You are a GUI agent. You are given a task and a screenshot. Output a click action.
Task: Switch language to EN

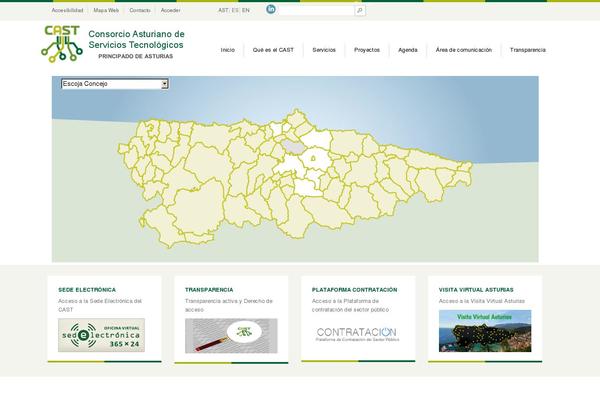pyautogui.click(x=246, y=10)
